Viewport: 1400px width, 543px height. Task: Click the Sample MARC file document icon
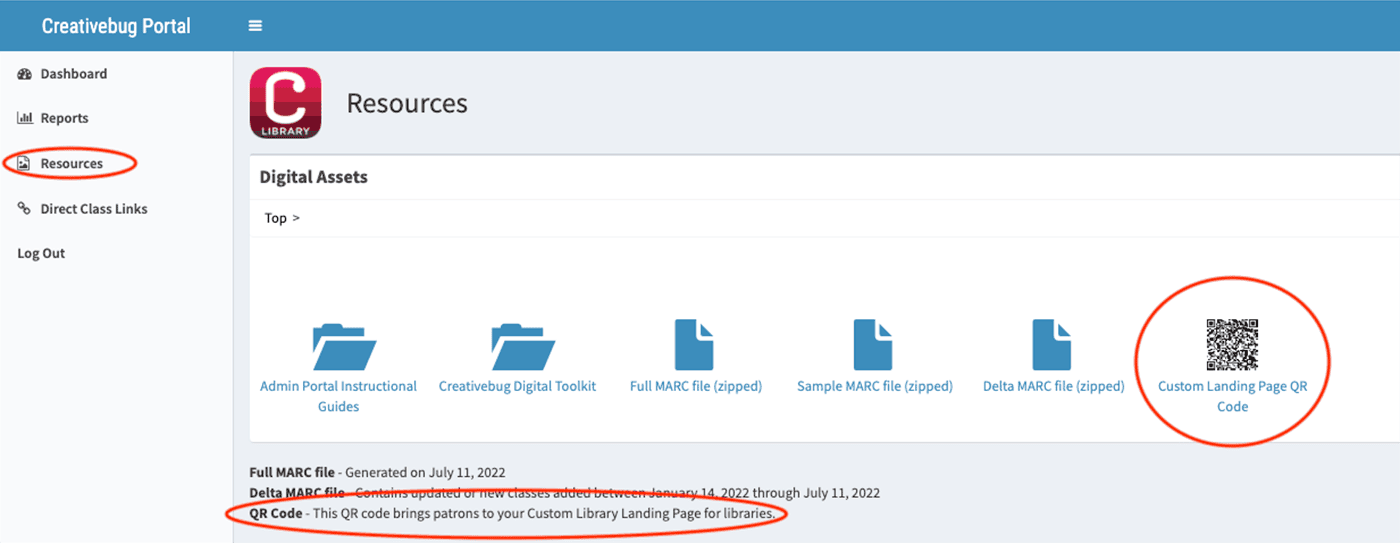coord(873,345)
